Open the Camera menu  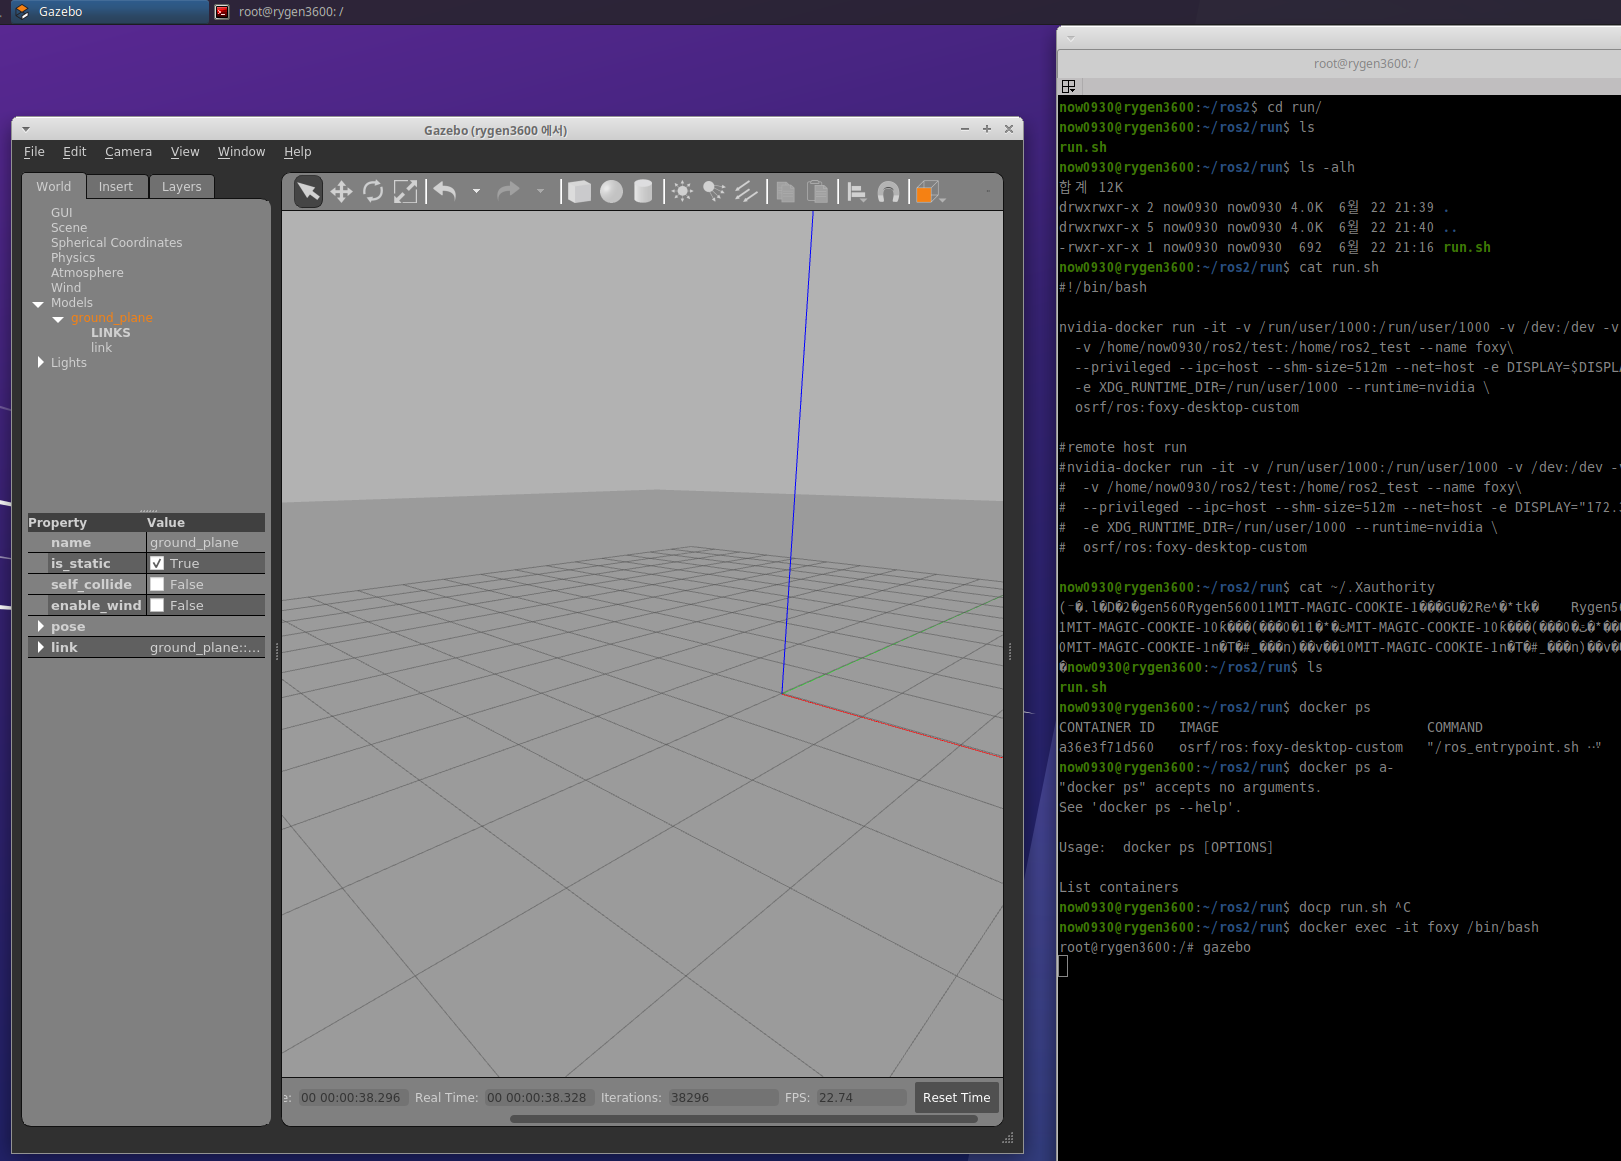128,152
